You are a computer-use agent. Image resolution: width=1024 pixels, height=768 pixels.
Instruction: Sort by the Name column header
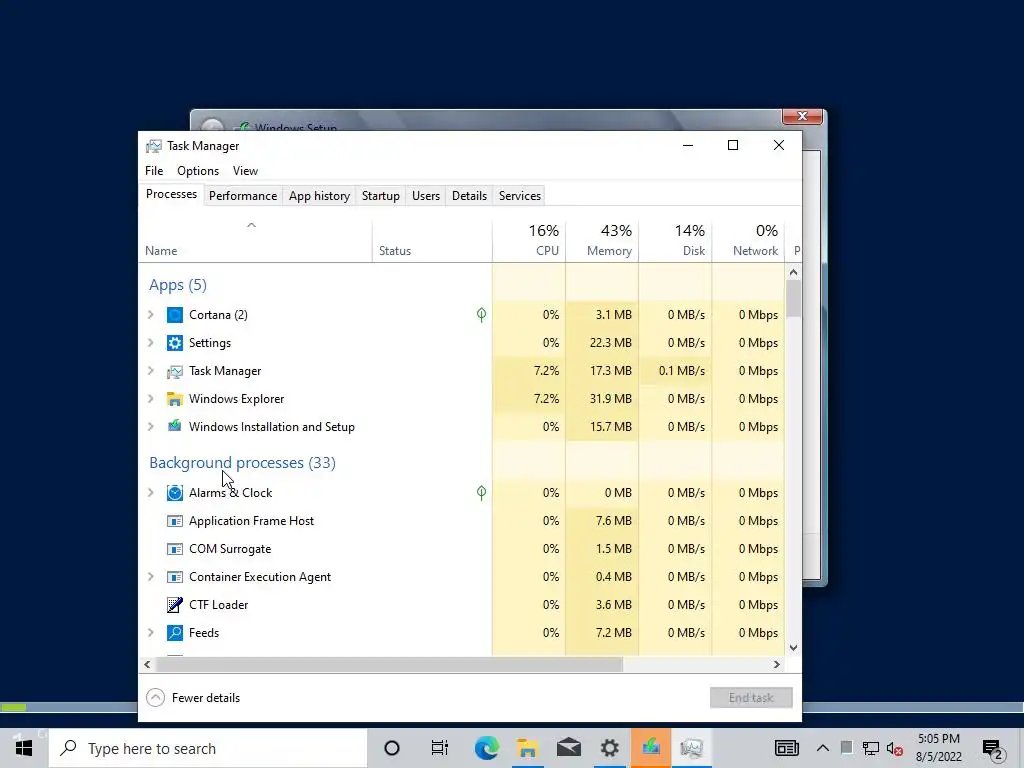coord(255,240)
